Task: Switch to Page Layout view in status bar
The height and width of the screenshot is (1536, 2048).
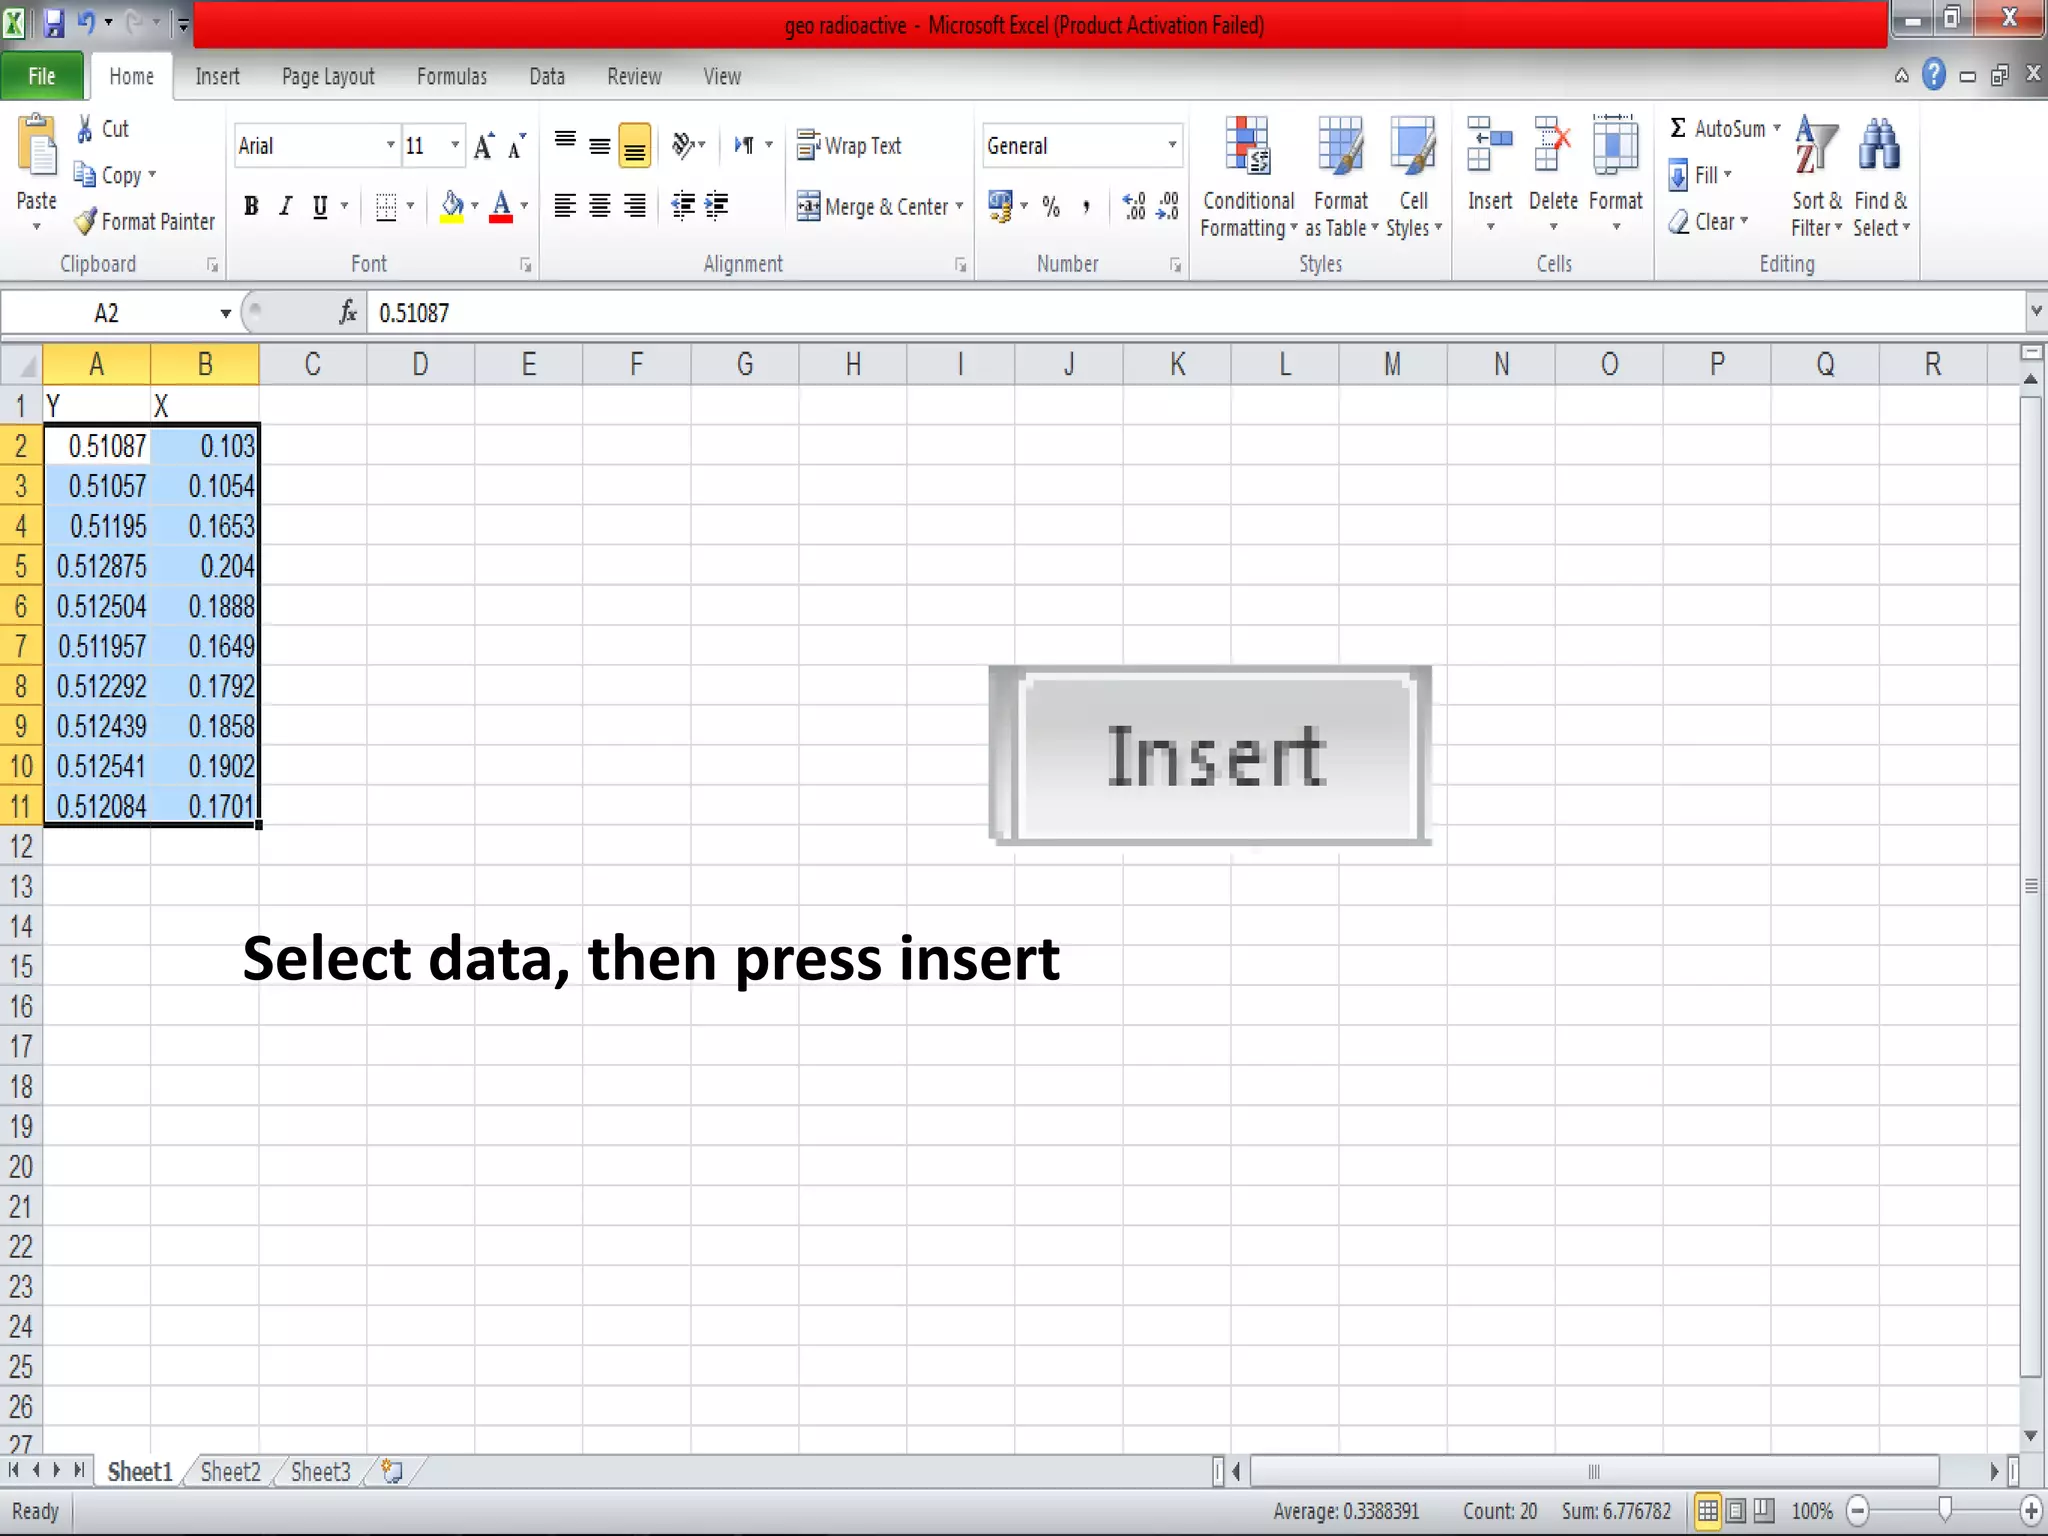Action: [1736, 1510]
